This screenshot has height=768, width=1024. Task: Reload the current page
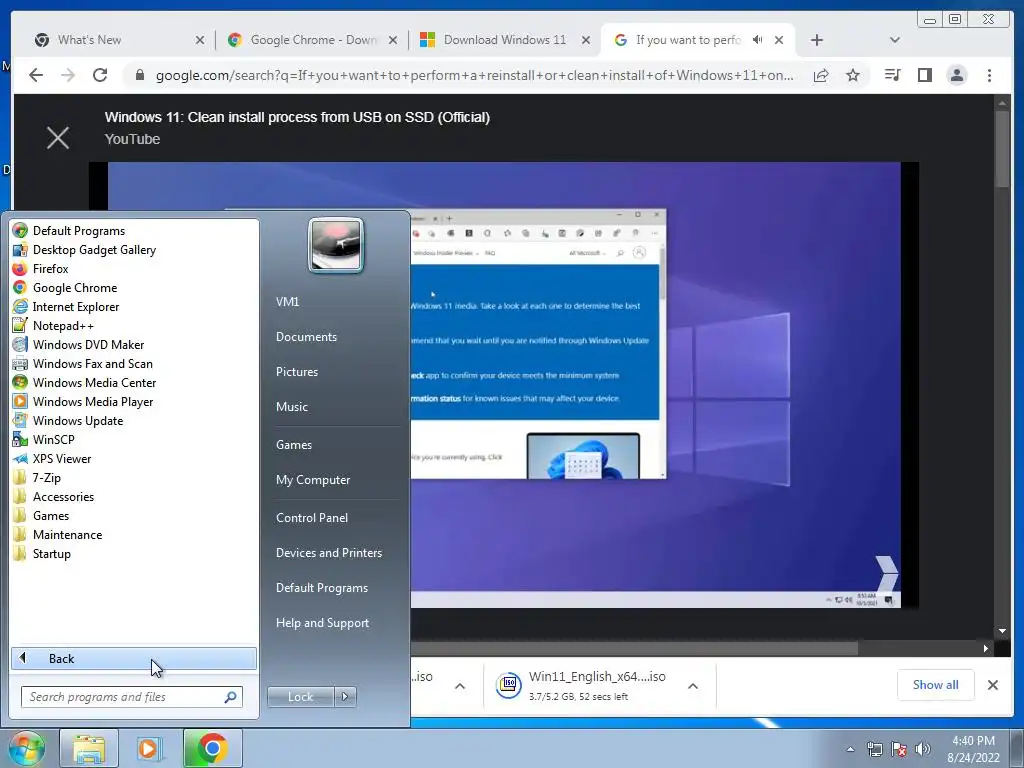(x=100, y=75)
